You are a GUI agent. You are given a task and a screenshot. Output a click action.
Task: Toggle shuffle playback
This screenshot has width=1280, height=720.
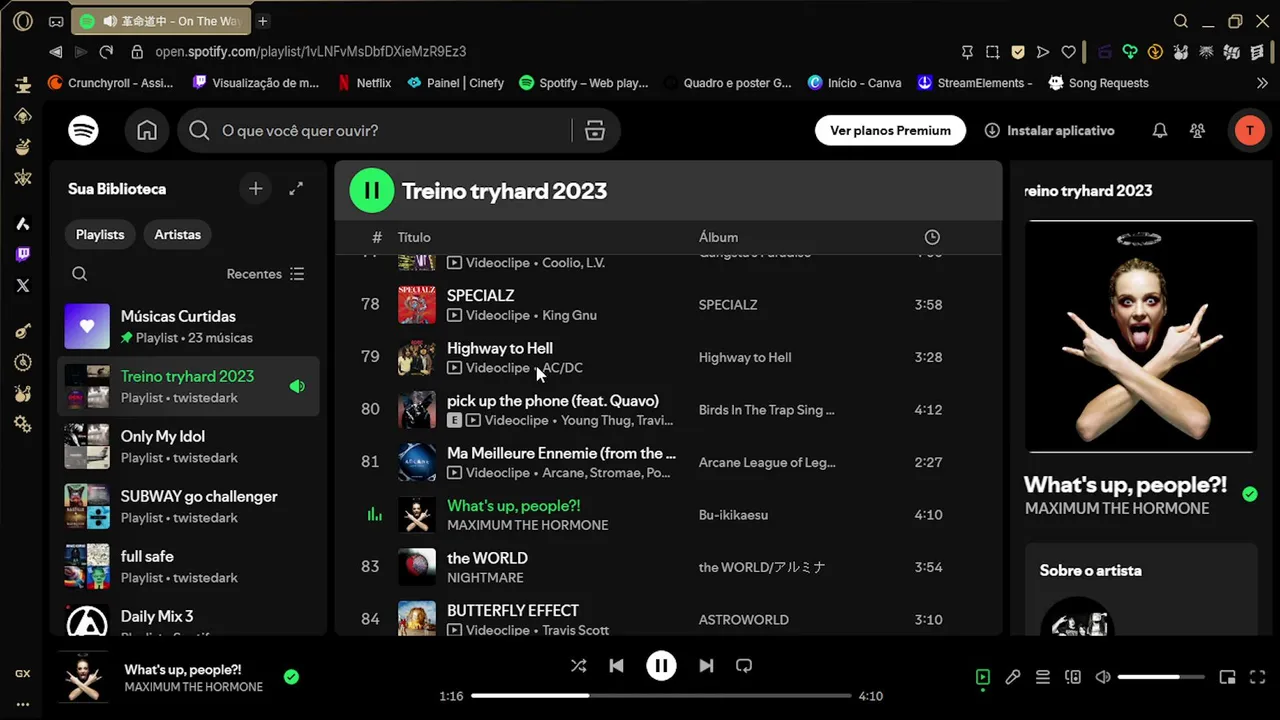click(578, 666)
